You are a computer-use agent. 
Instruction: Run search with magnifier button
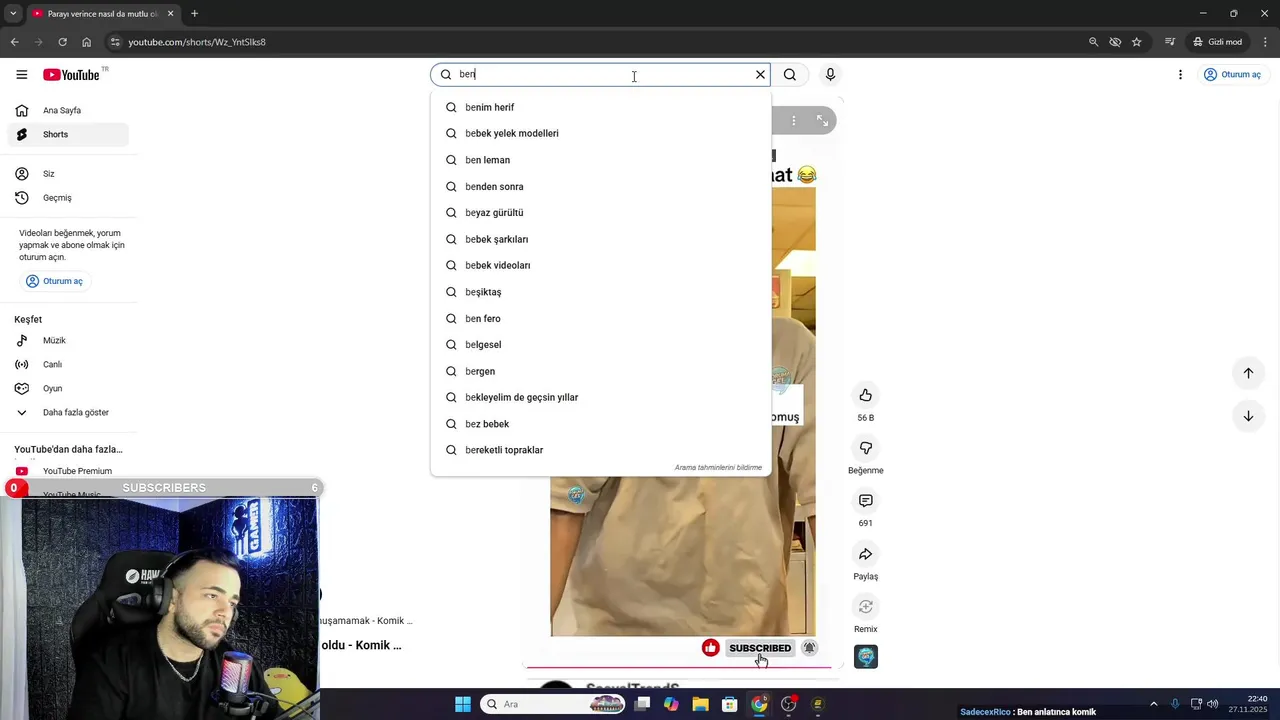click(790, 75)
